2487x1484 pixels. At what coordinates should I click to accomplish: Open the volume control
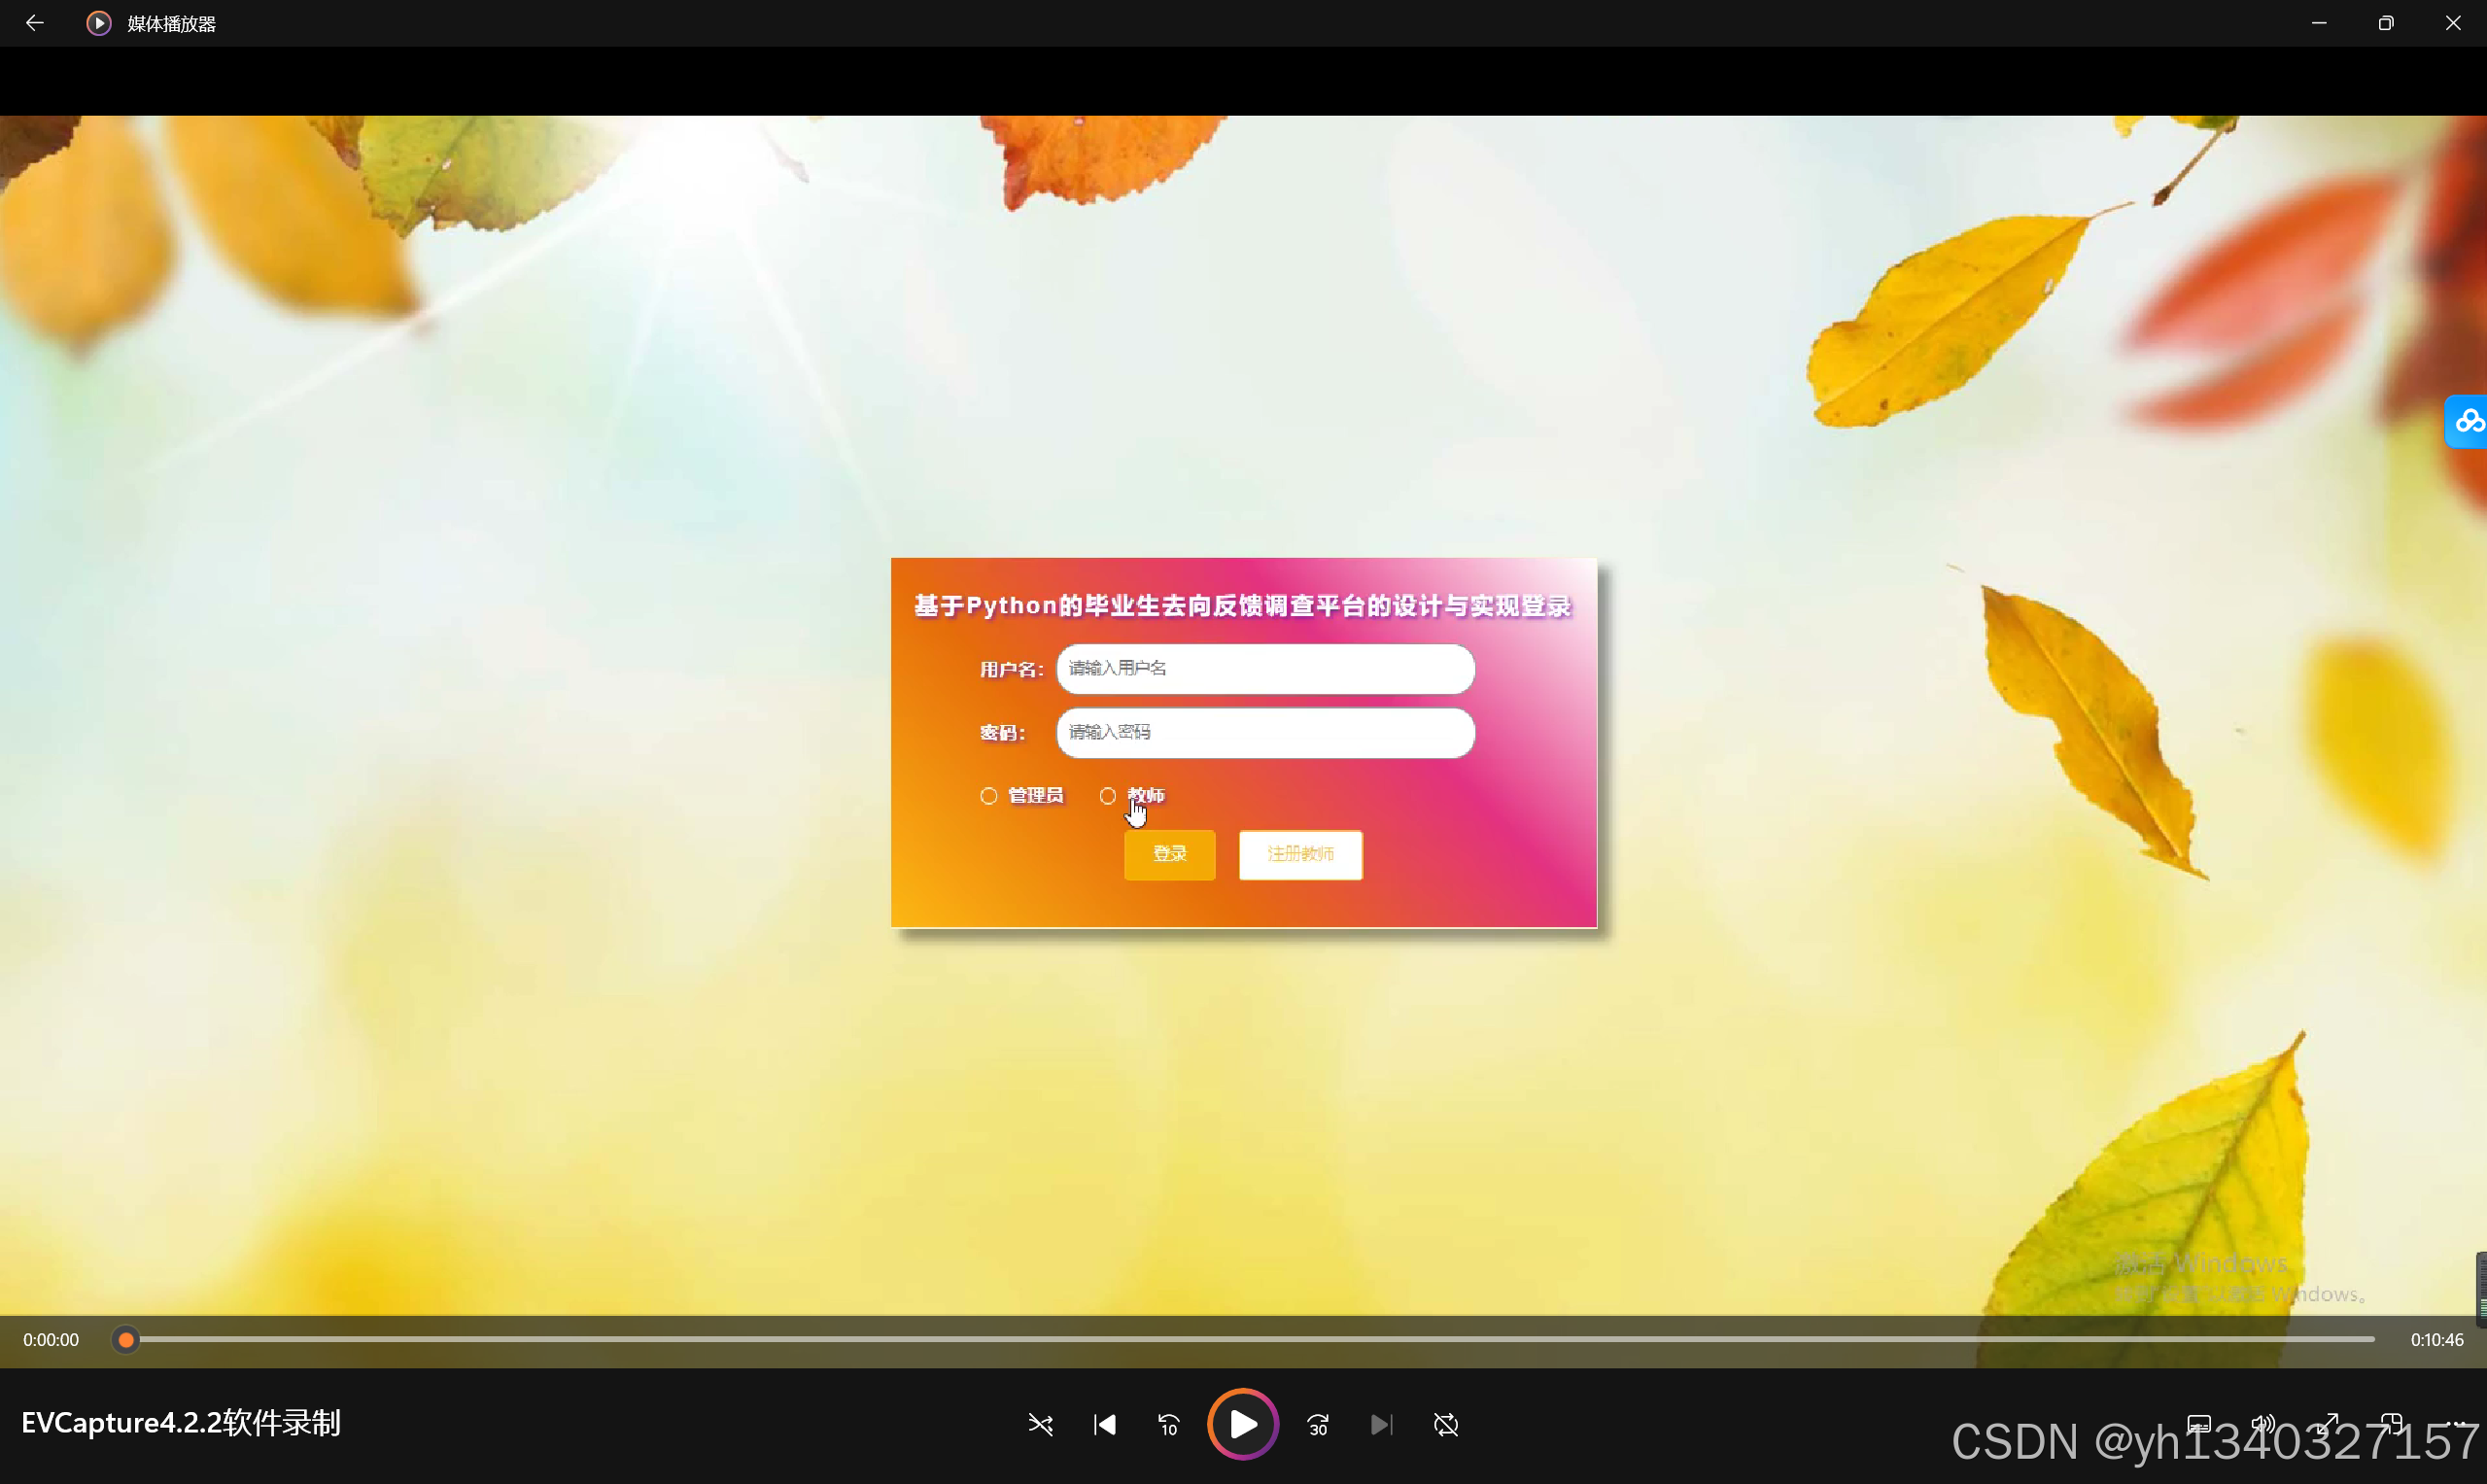[2263, 1424]
